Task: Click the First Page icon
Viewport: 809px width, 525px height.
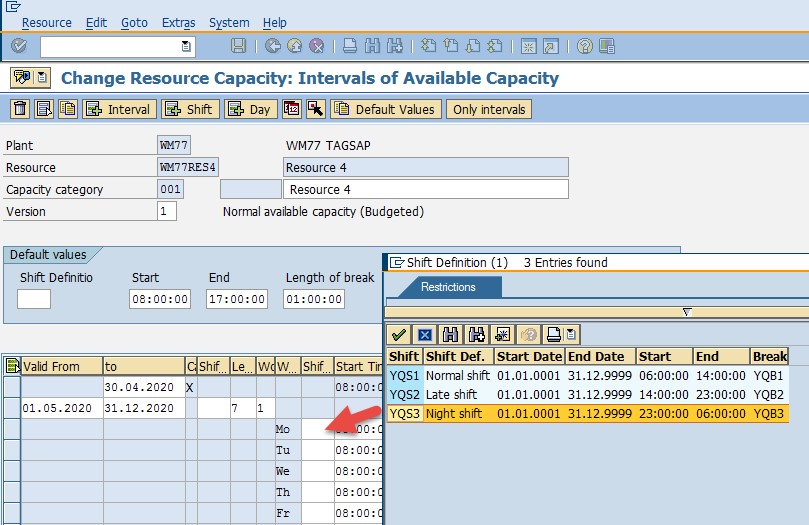Action: (428, 46)
